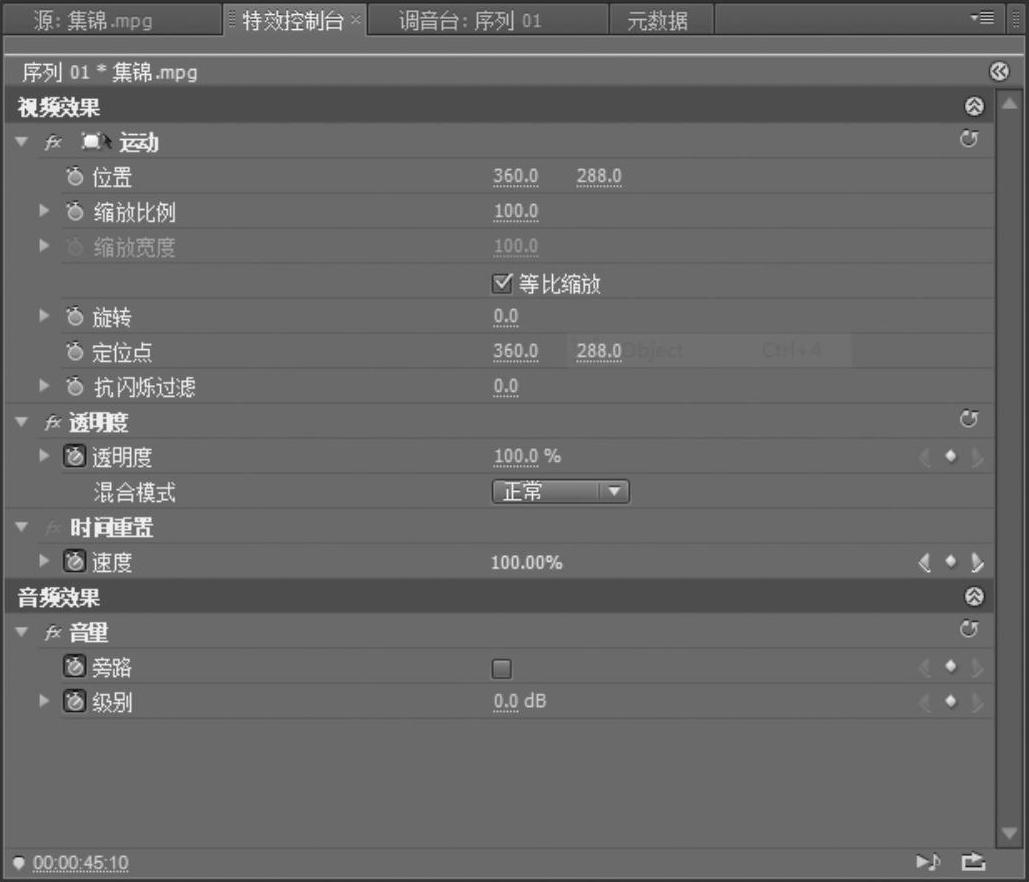Toggle the 运动 fx effect switch
Screen dimensions: 1029x882
point(52,142)
